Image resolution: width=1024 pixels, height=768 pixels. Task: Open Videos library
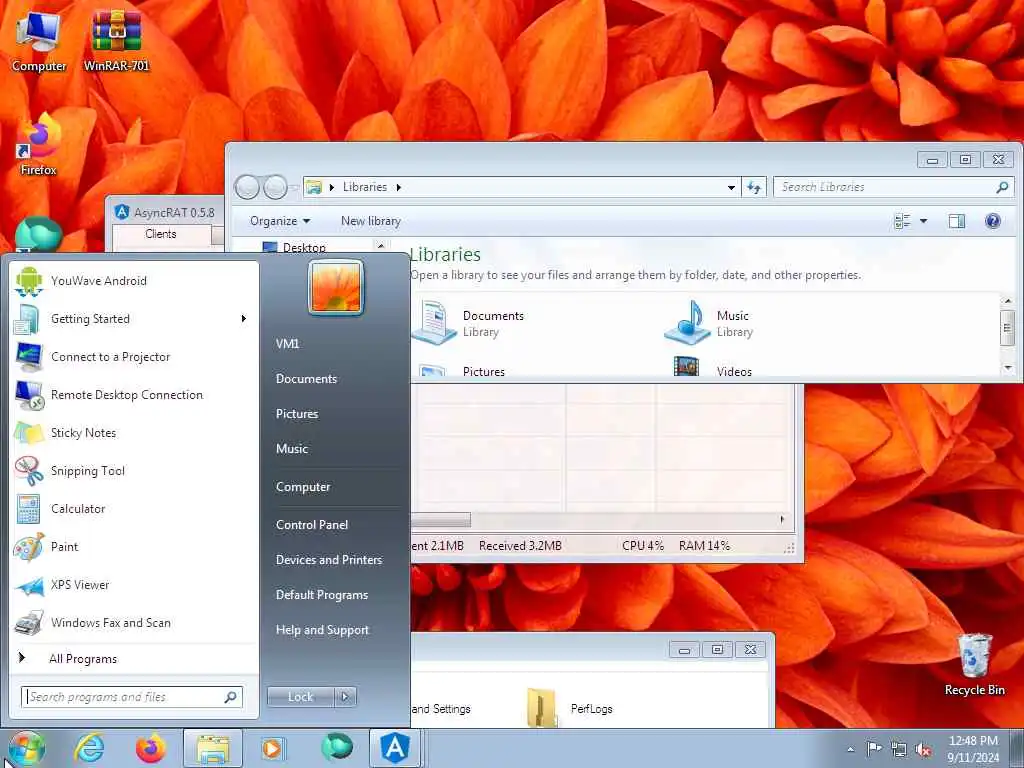click(x=713, y=369)
